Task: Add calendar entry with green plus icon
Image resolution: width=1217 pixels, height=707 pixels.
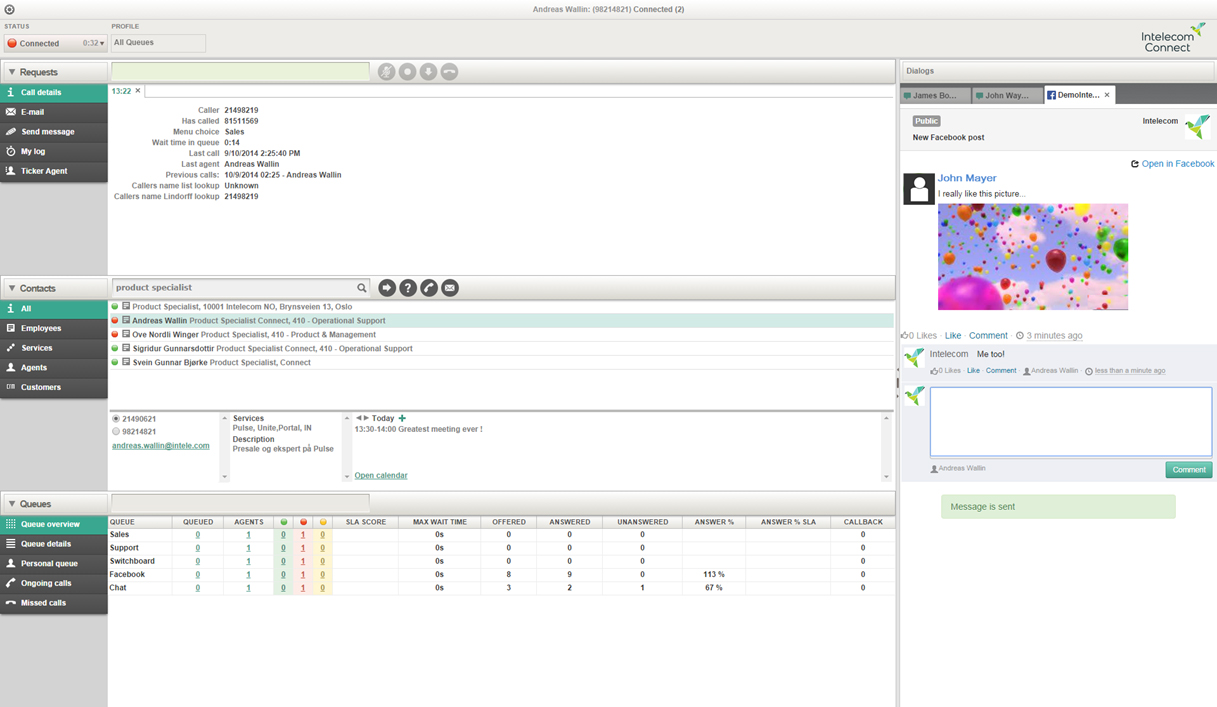Action: coord(402,418)
